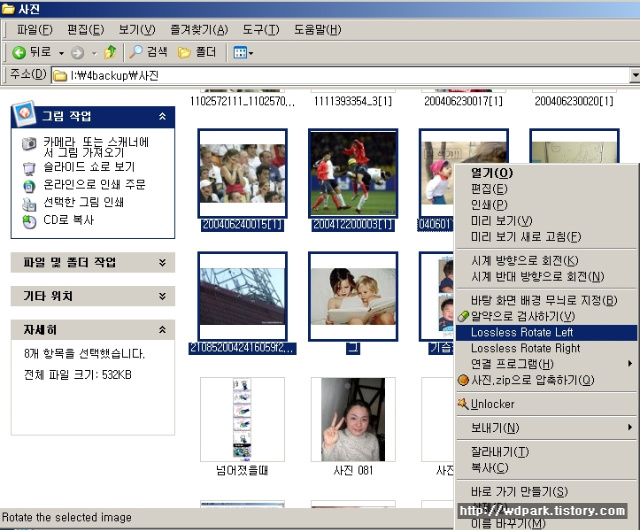This screenshot has height=530, width=640.
Task: Open the 파일(F) menu
Action: pyautogui.click(x=35, y=30)
